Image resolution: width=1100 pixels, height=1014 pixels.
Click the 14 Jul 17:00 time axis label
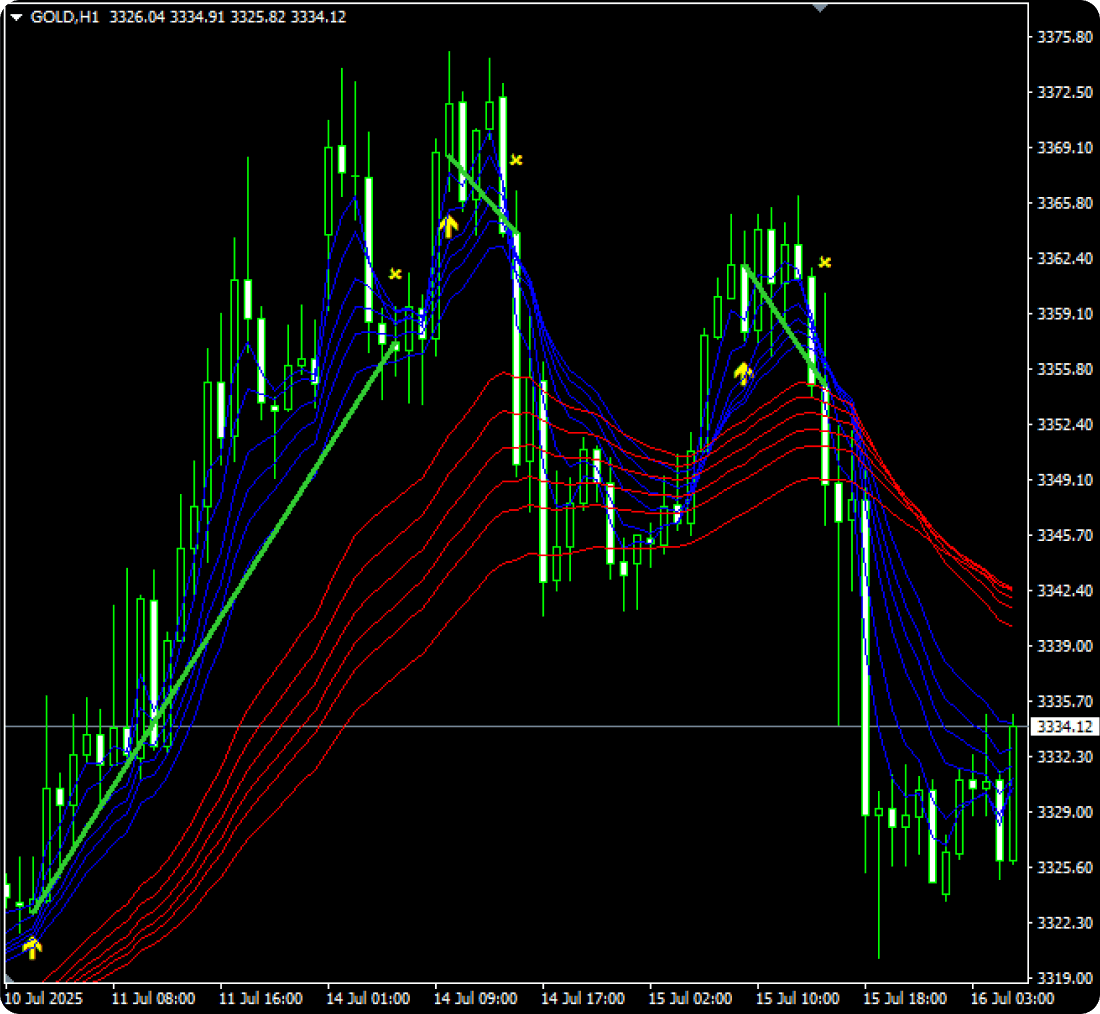[582, 998]
